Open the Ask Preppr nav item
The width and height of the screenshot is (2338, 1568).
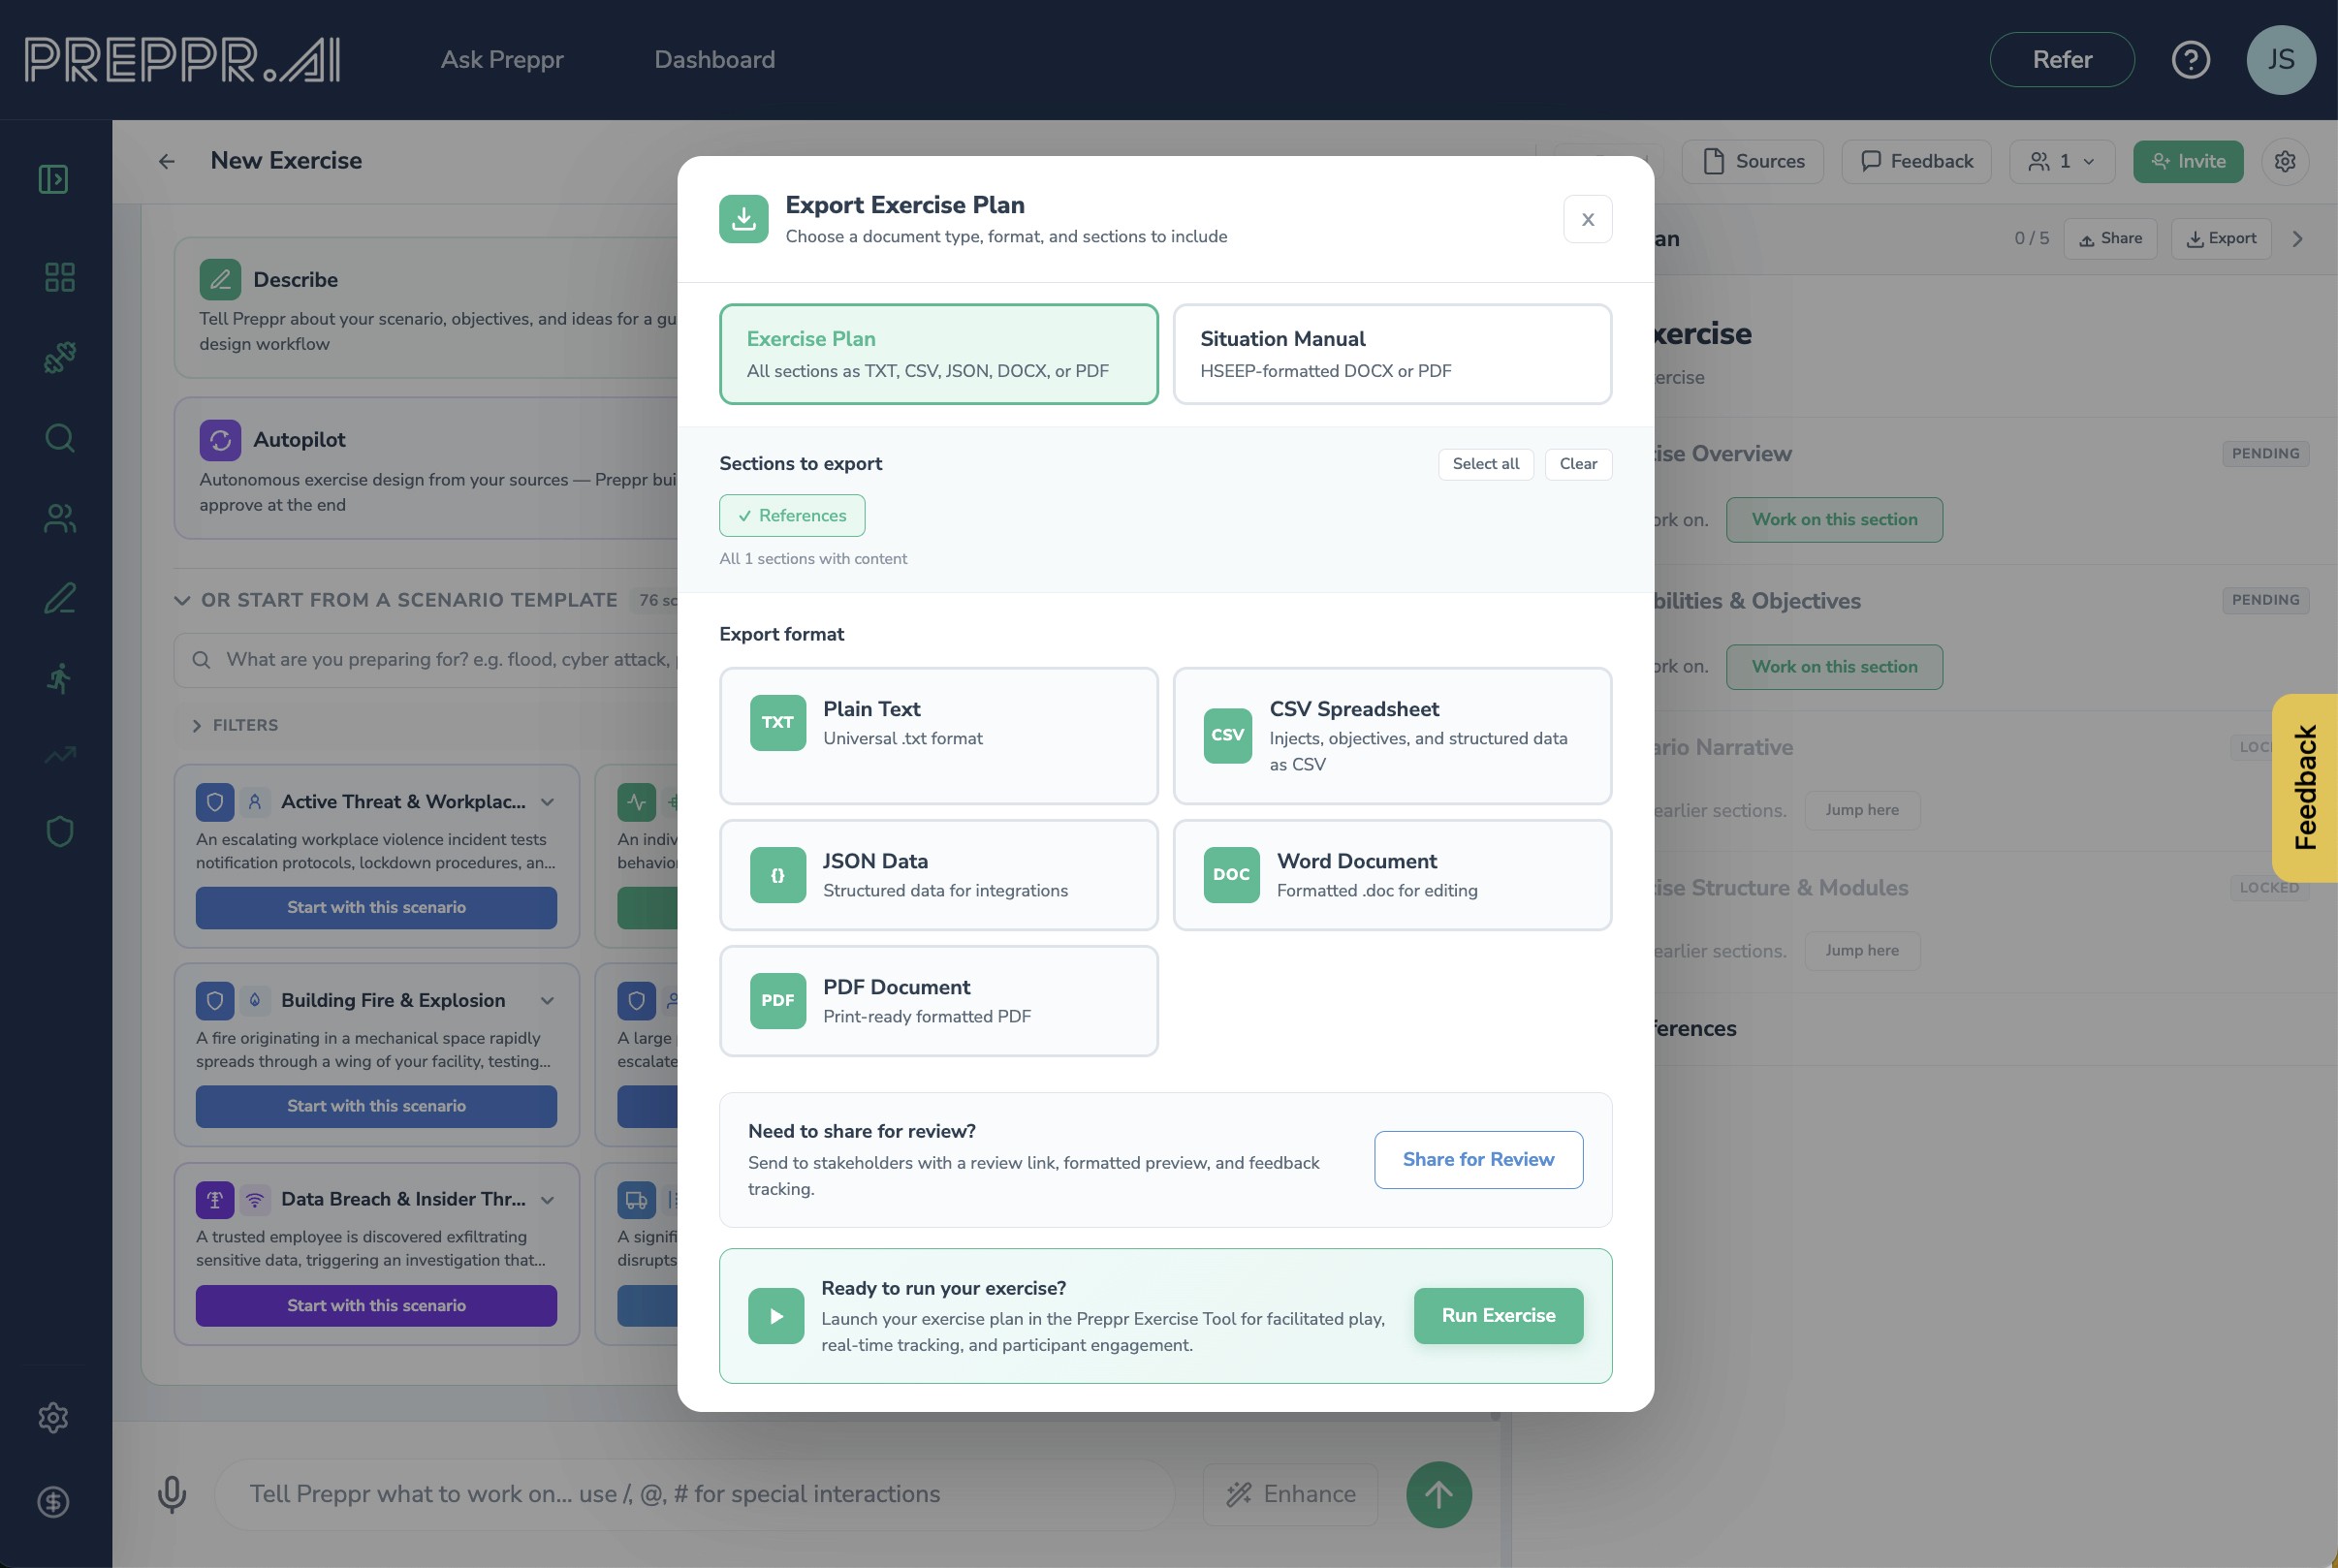(x=502, y=60)
